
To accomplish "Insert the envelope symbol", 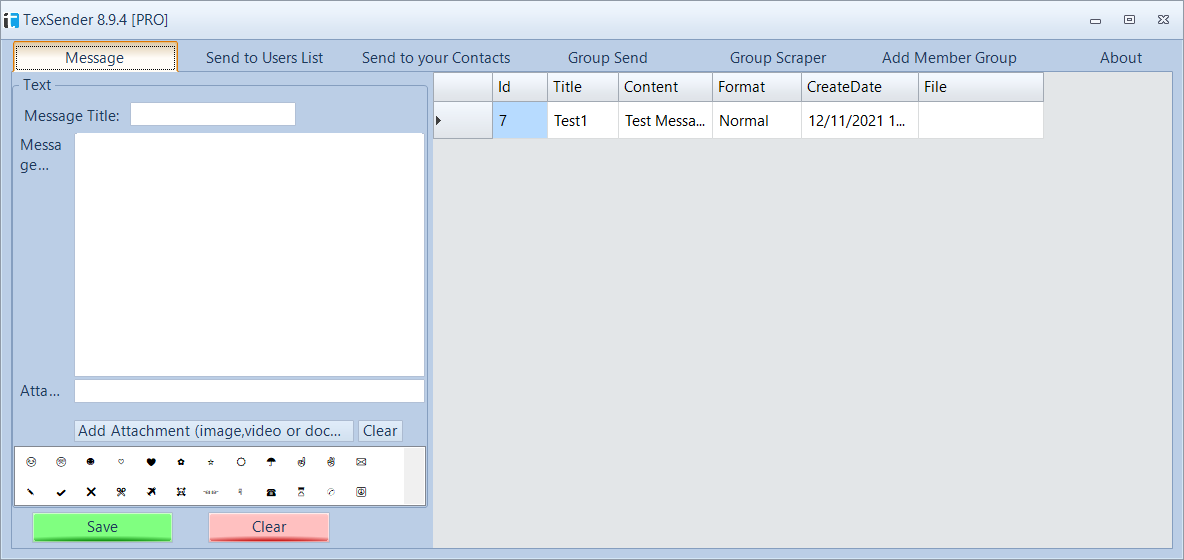I will coord(361,461).
